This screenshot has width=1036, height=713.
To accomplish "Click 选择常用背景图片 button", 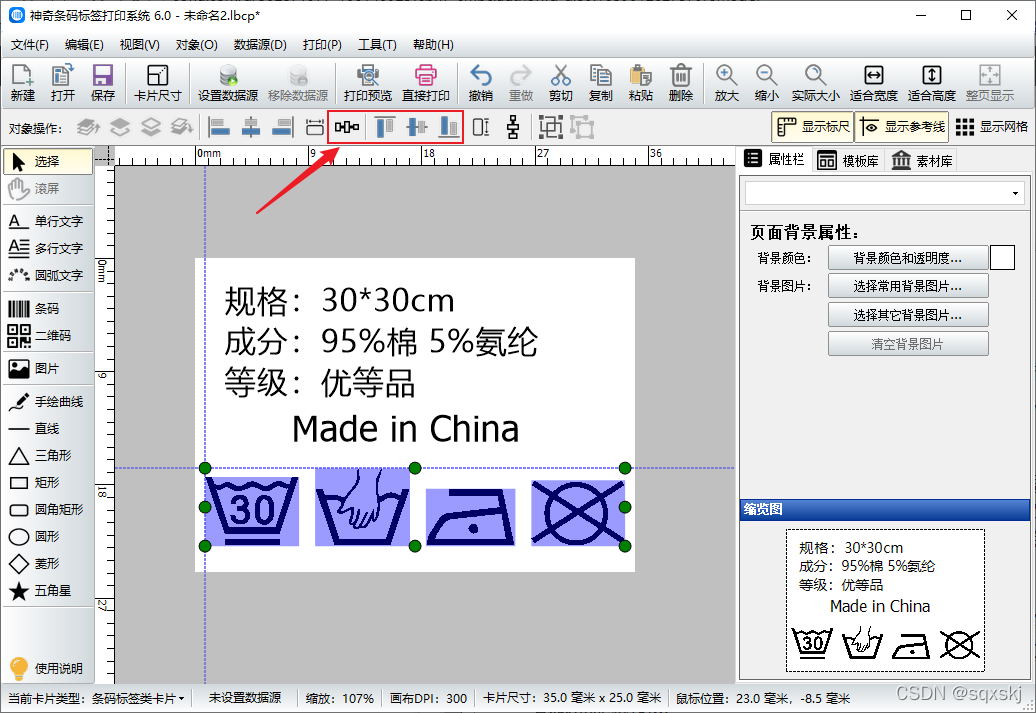I will tap(908, 286).
